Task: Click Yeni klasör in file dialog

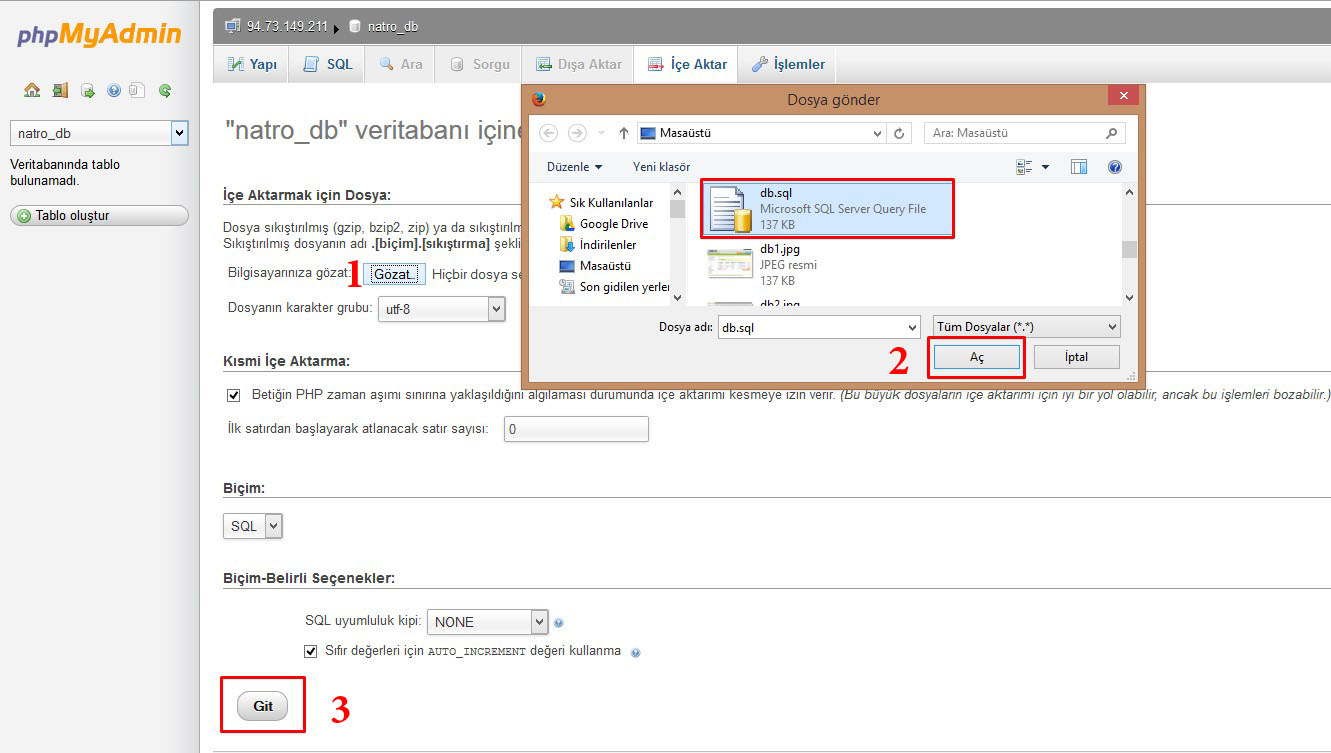Action: coord(661,167)
